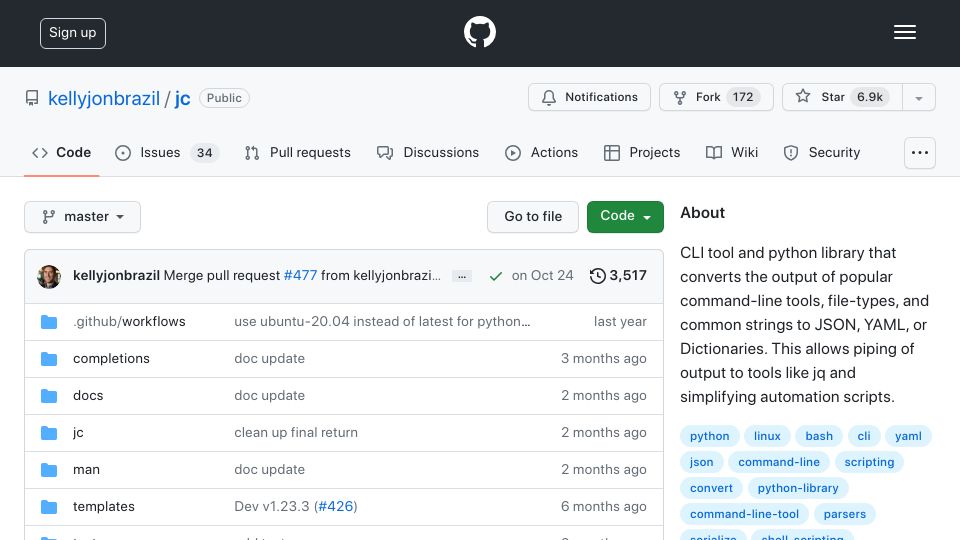Image resolution: width=960 pixels, height=540 pixels.
Task: Select the convert topic tag
Action: pos(711,488)
